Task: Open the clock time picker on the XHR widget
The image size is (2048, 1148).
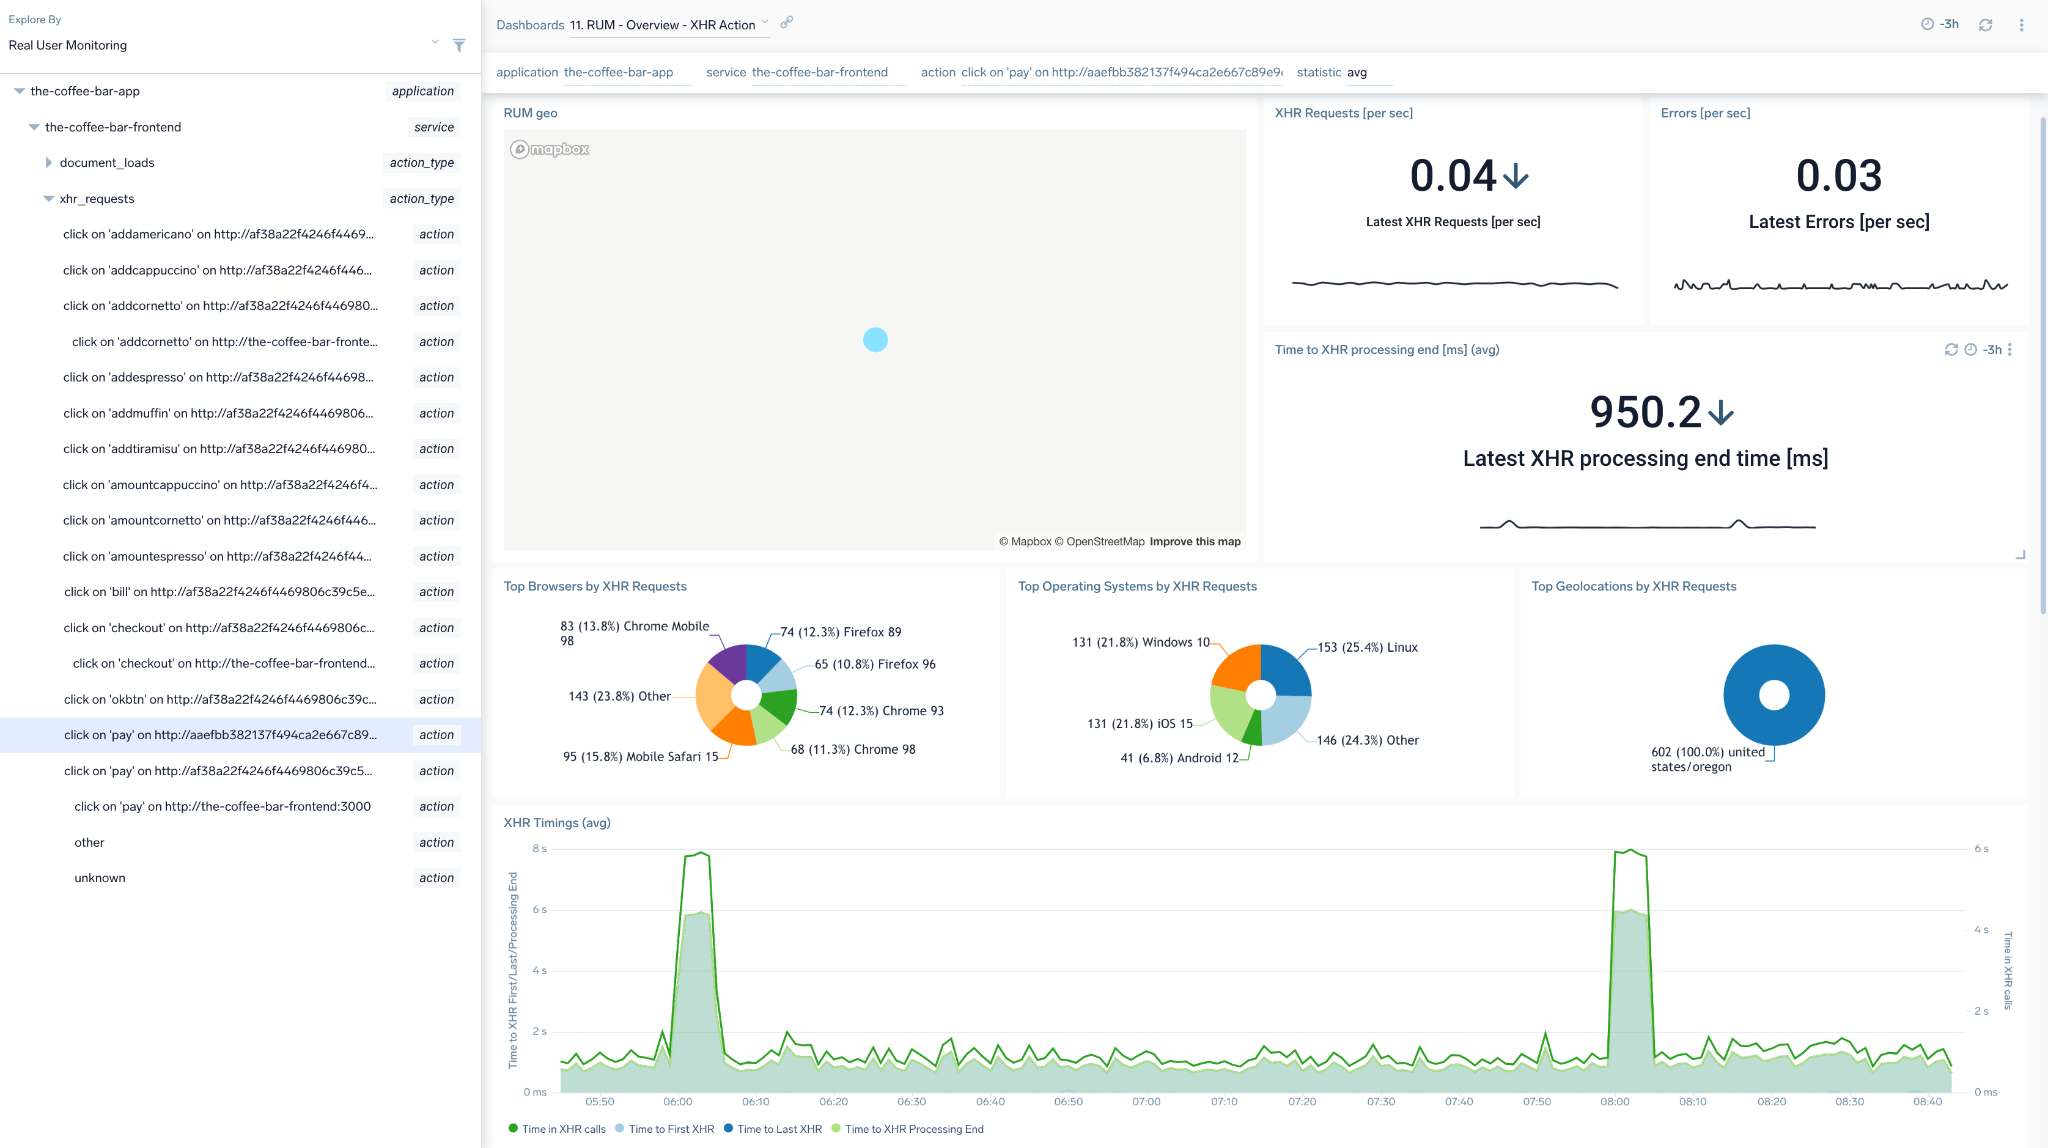Action: coord(1970,350)
